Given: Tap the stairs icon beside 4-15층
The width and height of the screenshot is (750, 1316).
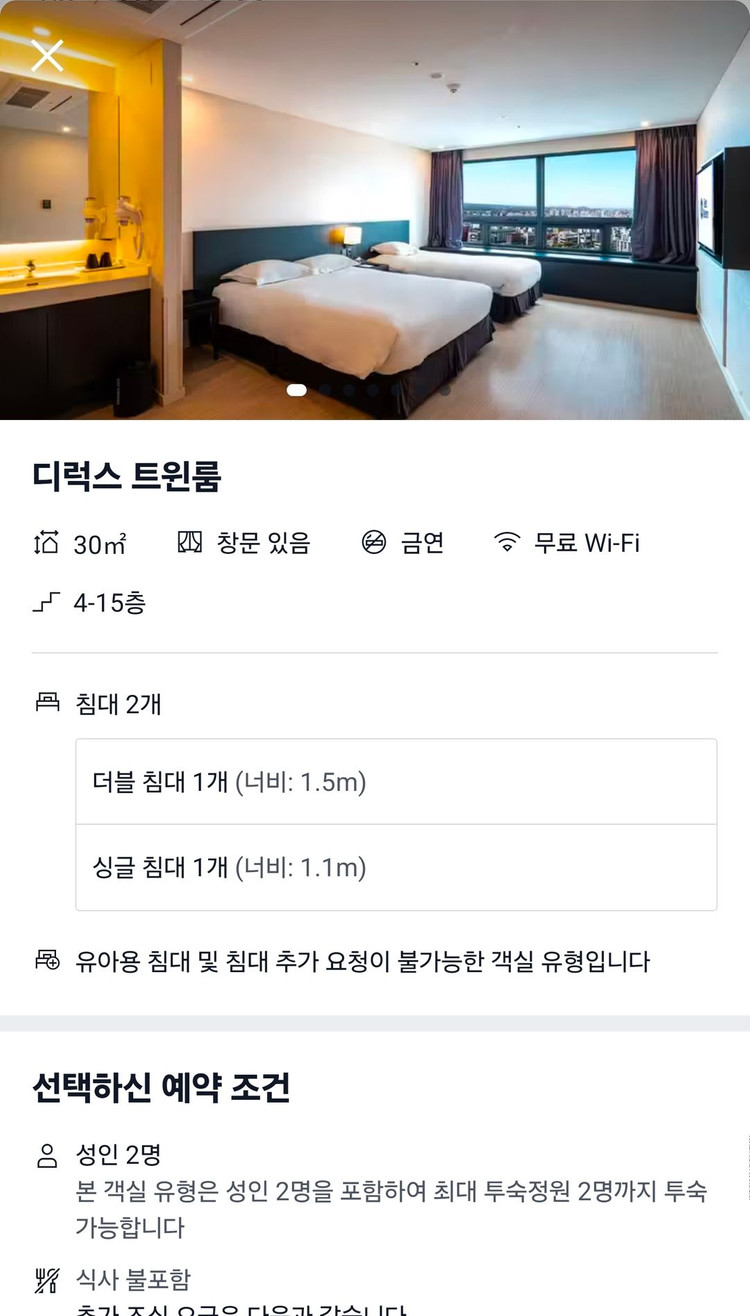Looking at the screenshot, I should click(x=46, y=603).
